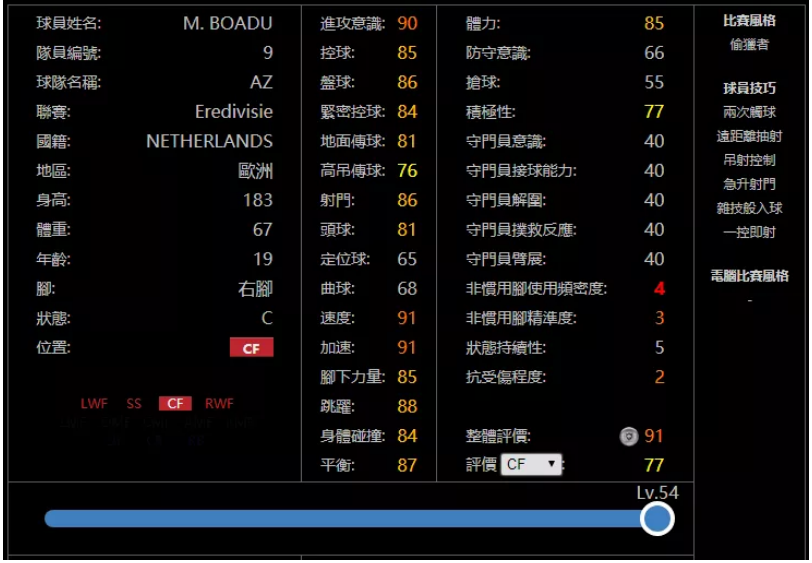Image resolution: width=812 pixels, height=563 pixels.
Task: Select LWF in the position map
Action: point(94,403)
